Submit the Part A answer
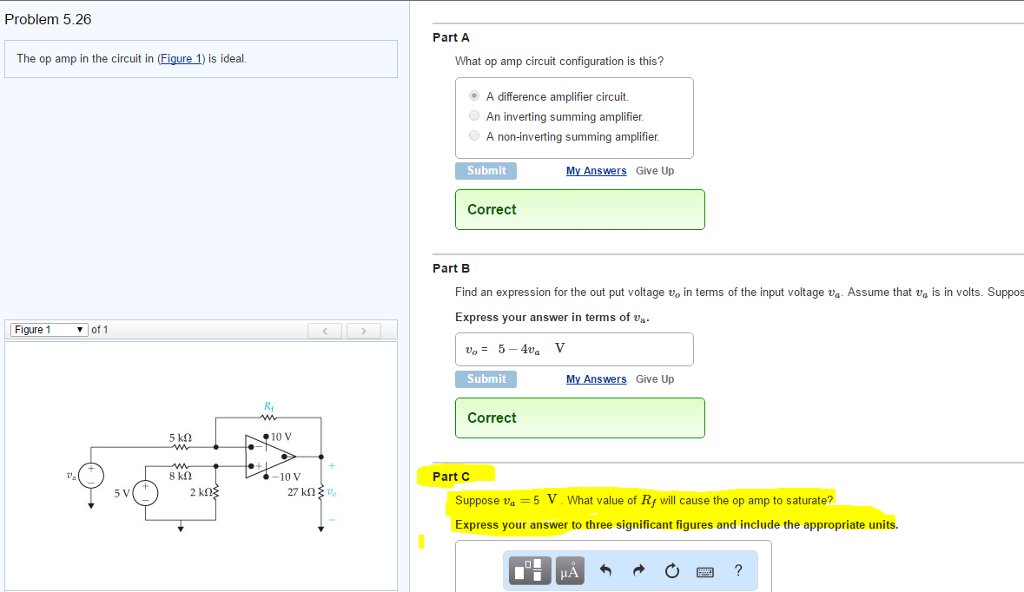This screenshot has height=592, width=1024. tap(486, 171)
